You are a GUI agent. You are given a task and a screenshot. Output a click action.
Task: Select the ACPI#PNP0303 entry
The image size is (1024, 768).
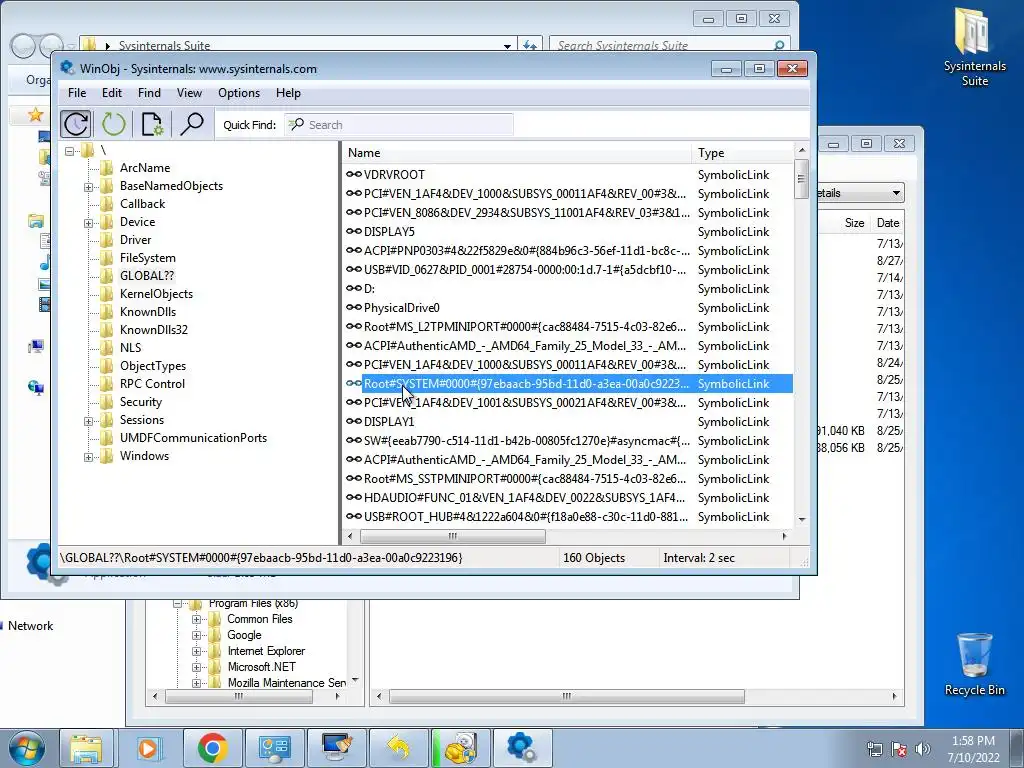pyautogui.click(x=568, y=251)
